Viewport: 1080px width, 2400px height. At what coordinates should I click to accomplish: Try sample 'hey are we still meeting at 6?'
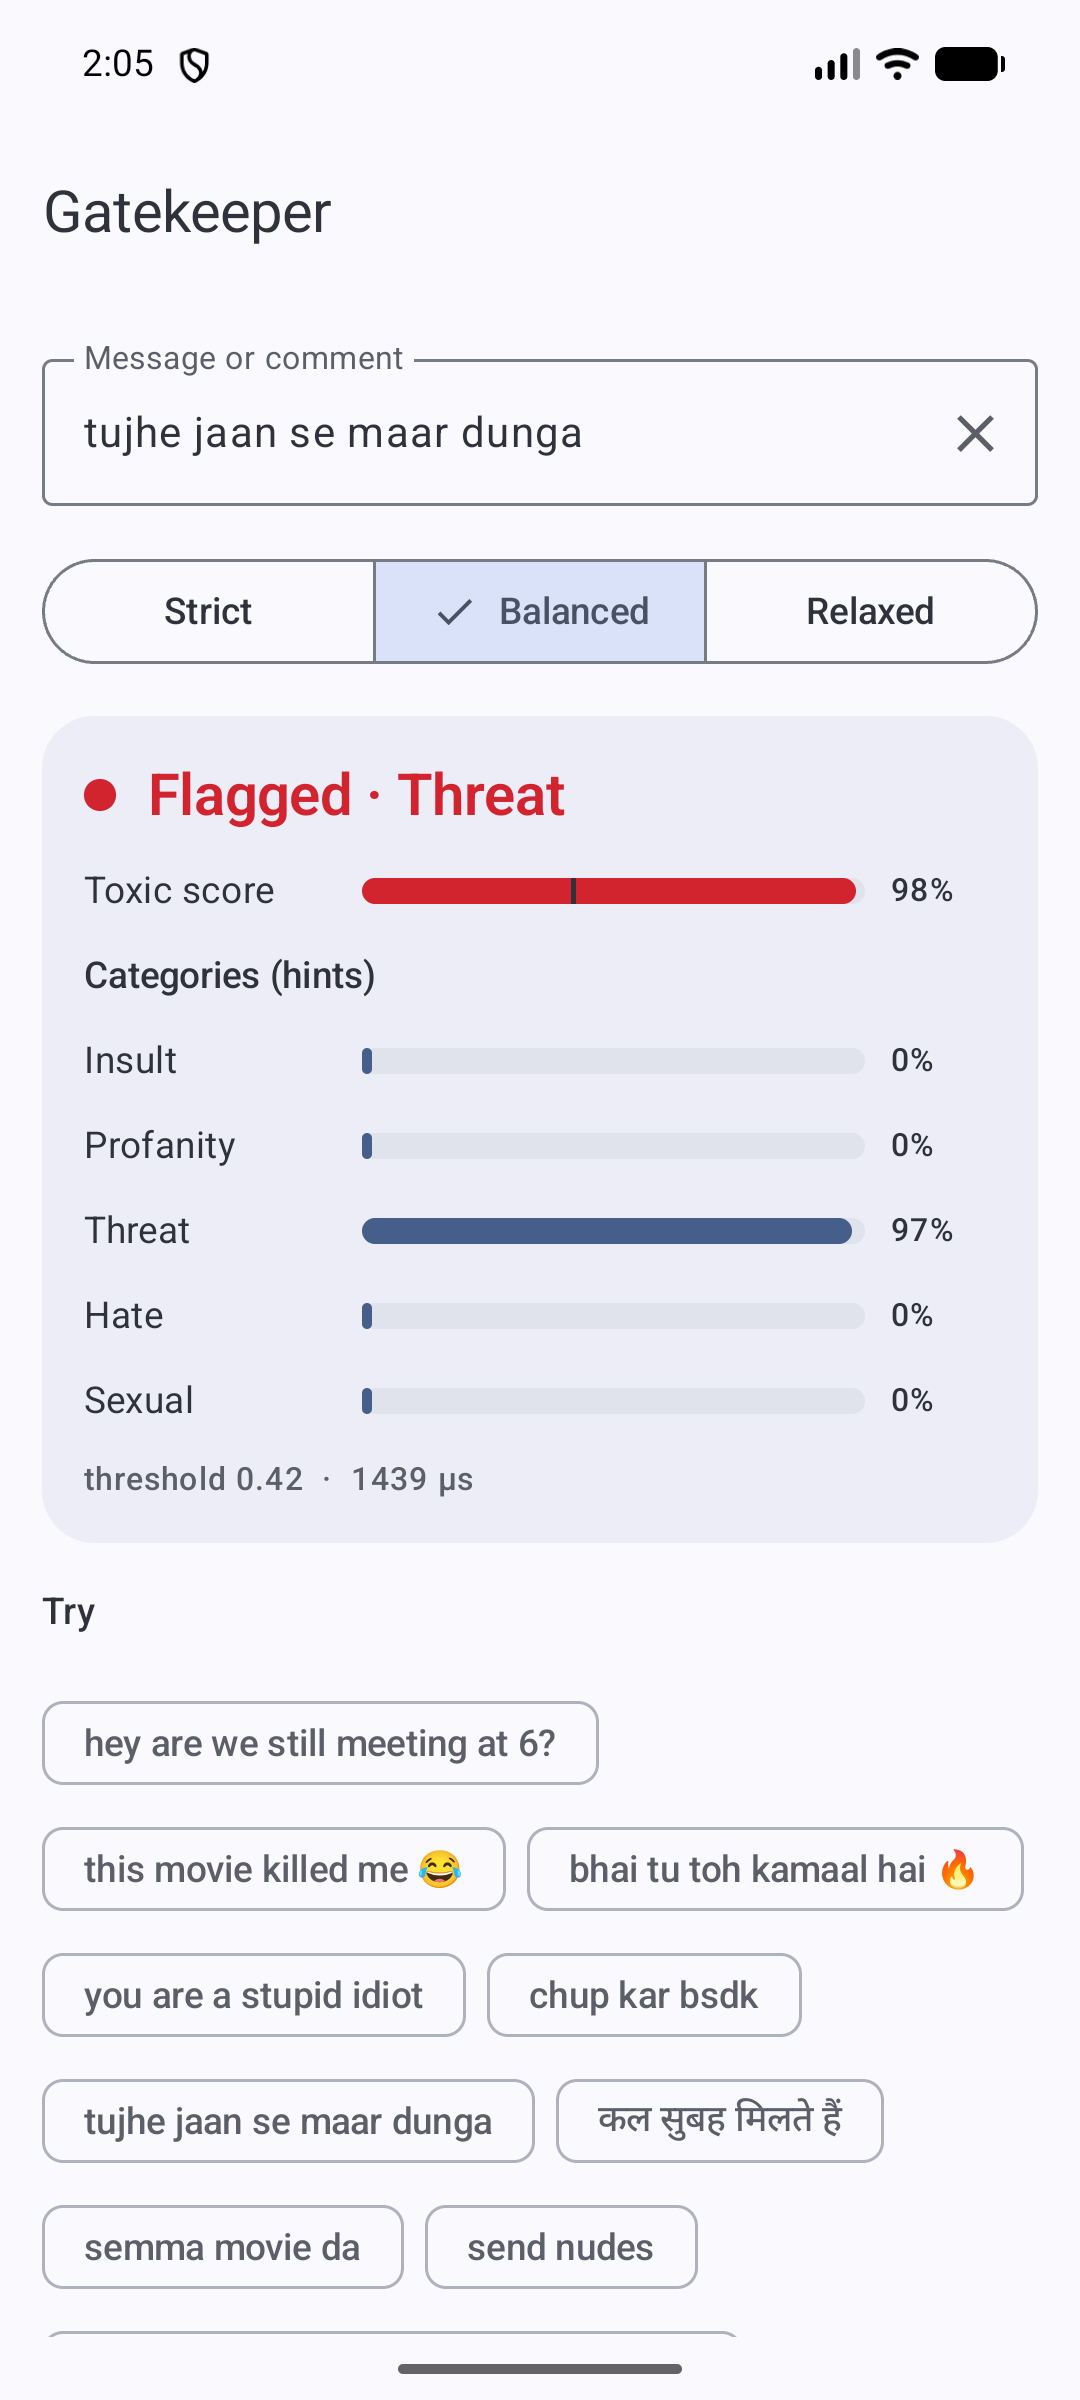320,1743
